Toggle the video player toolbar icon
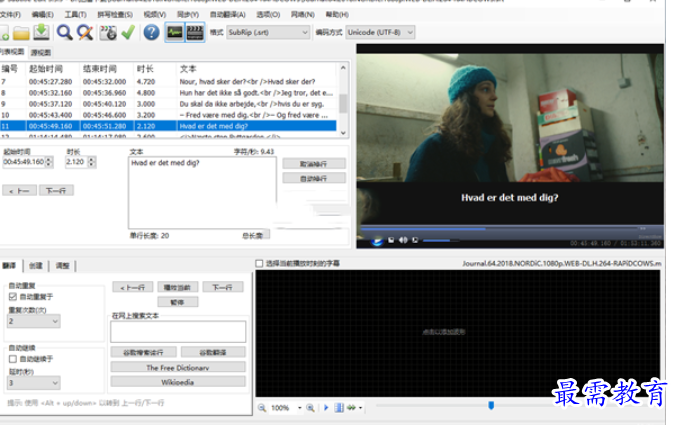676x425 pixels. point(194,32)
